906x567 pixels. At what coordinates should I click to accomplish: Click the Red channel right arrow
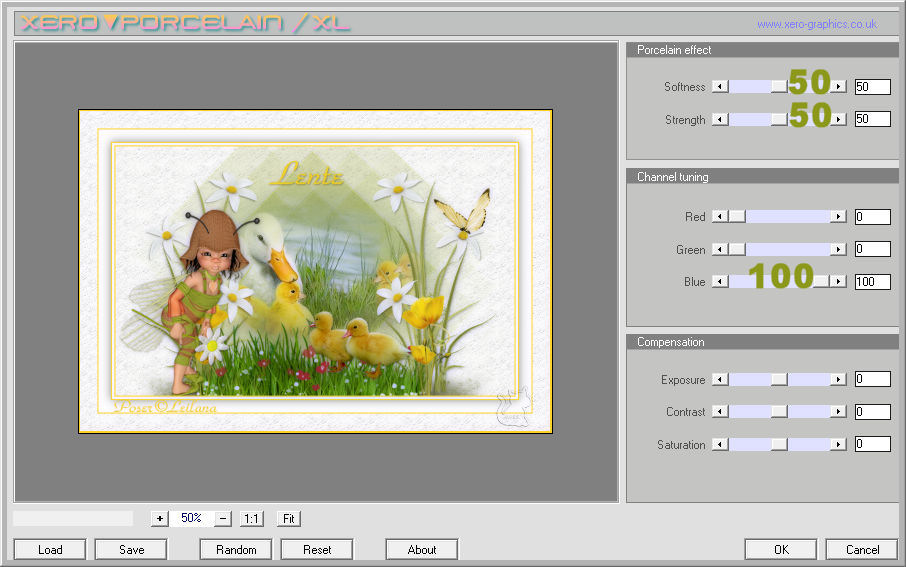tap(838, 217)
